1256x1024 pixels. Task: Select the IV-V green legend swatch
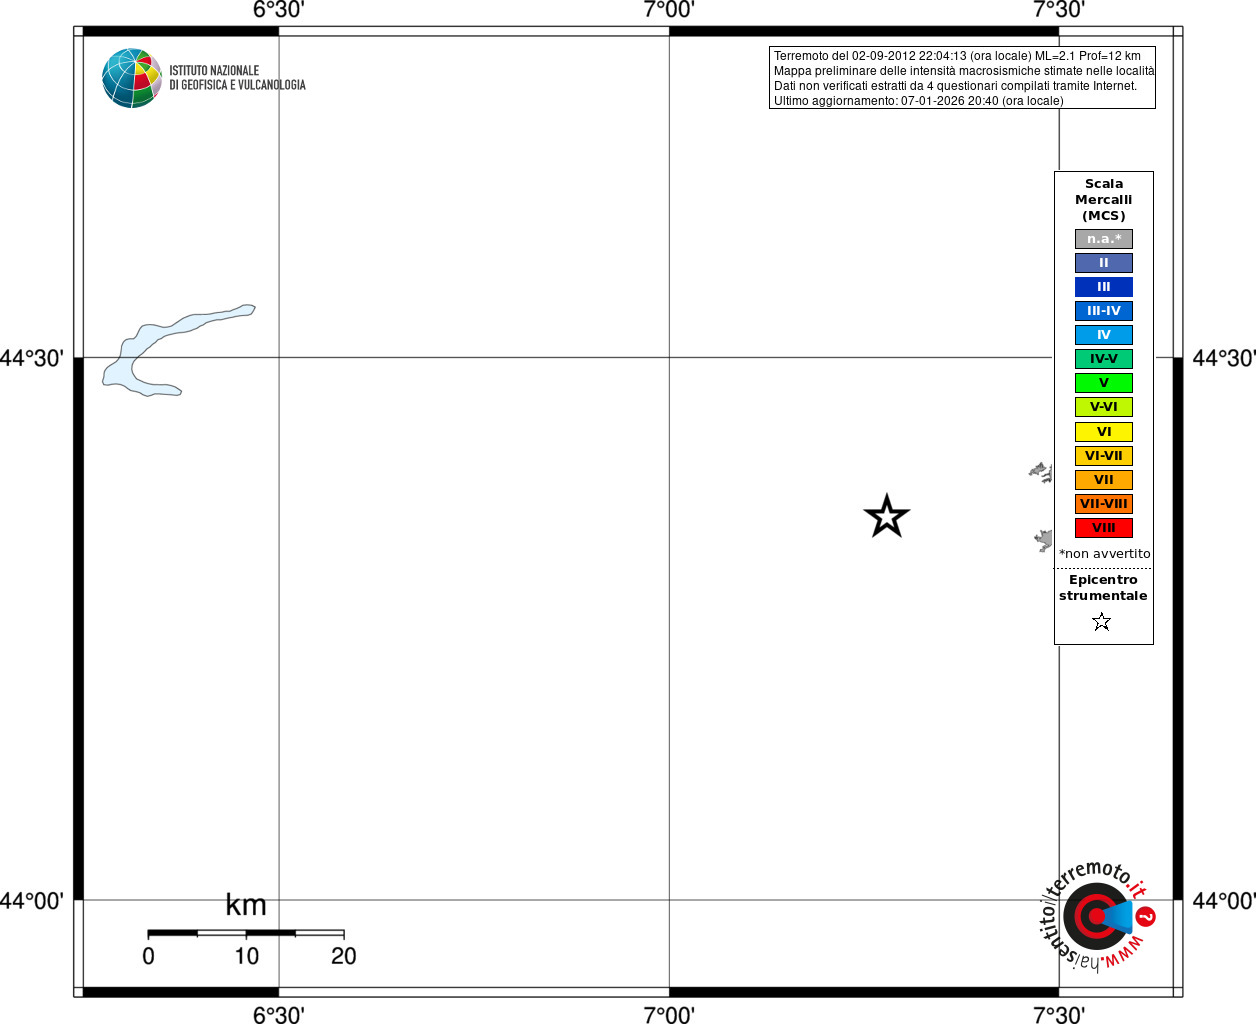pyautogui.click(x=1104, y=359)
